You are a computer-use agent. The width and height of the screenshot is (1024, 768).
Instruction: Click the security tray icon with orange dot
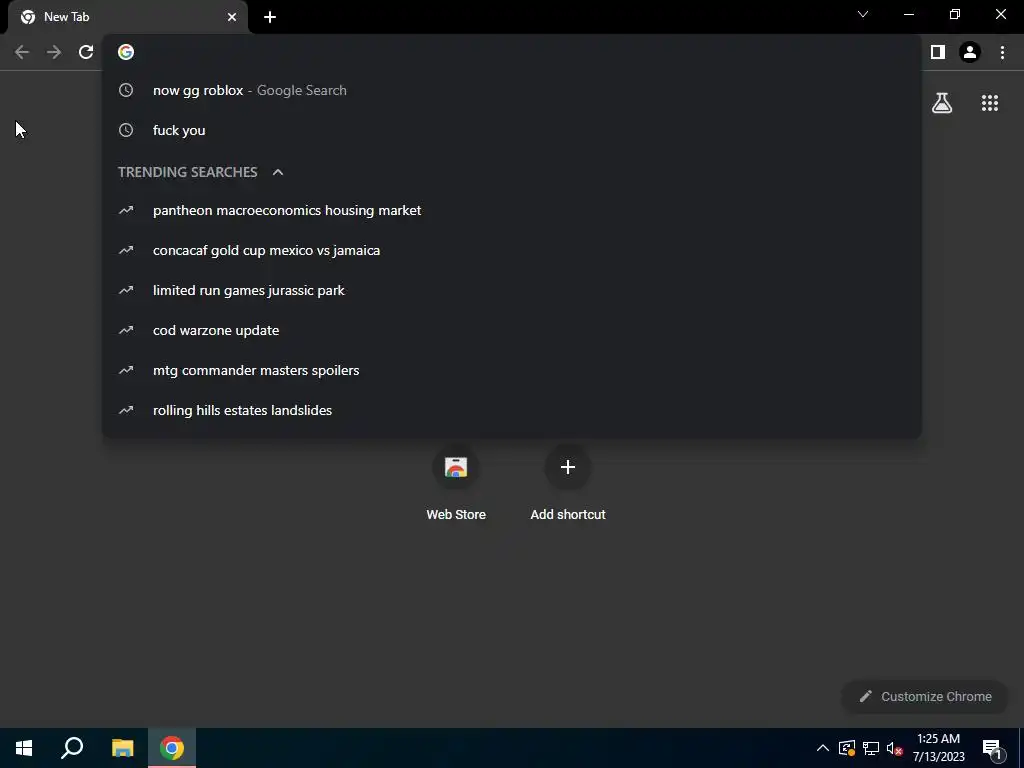click(847, 748)
